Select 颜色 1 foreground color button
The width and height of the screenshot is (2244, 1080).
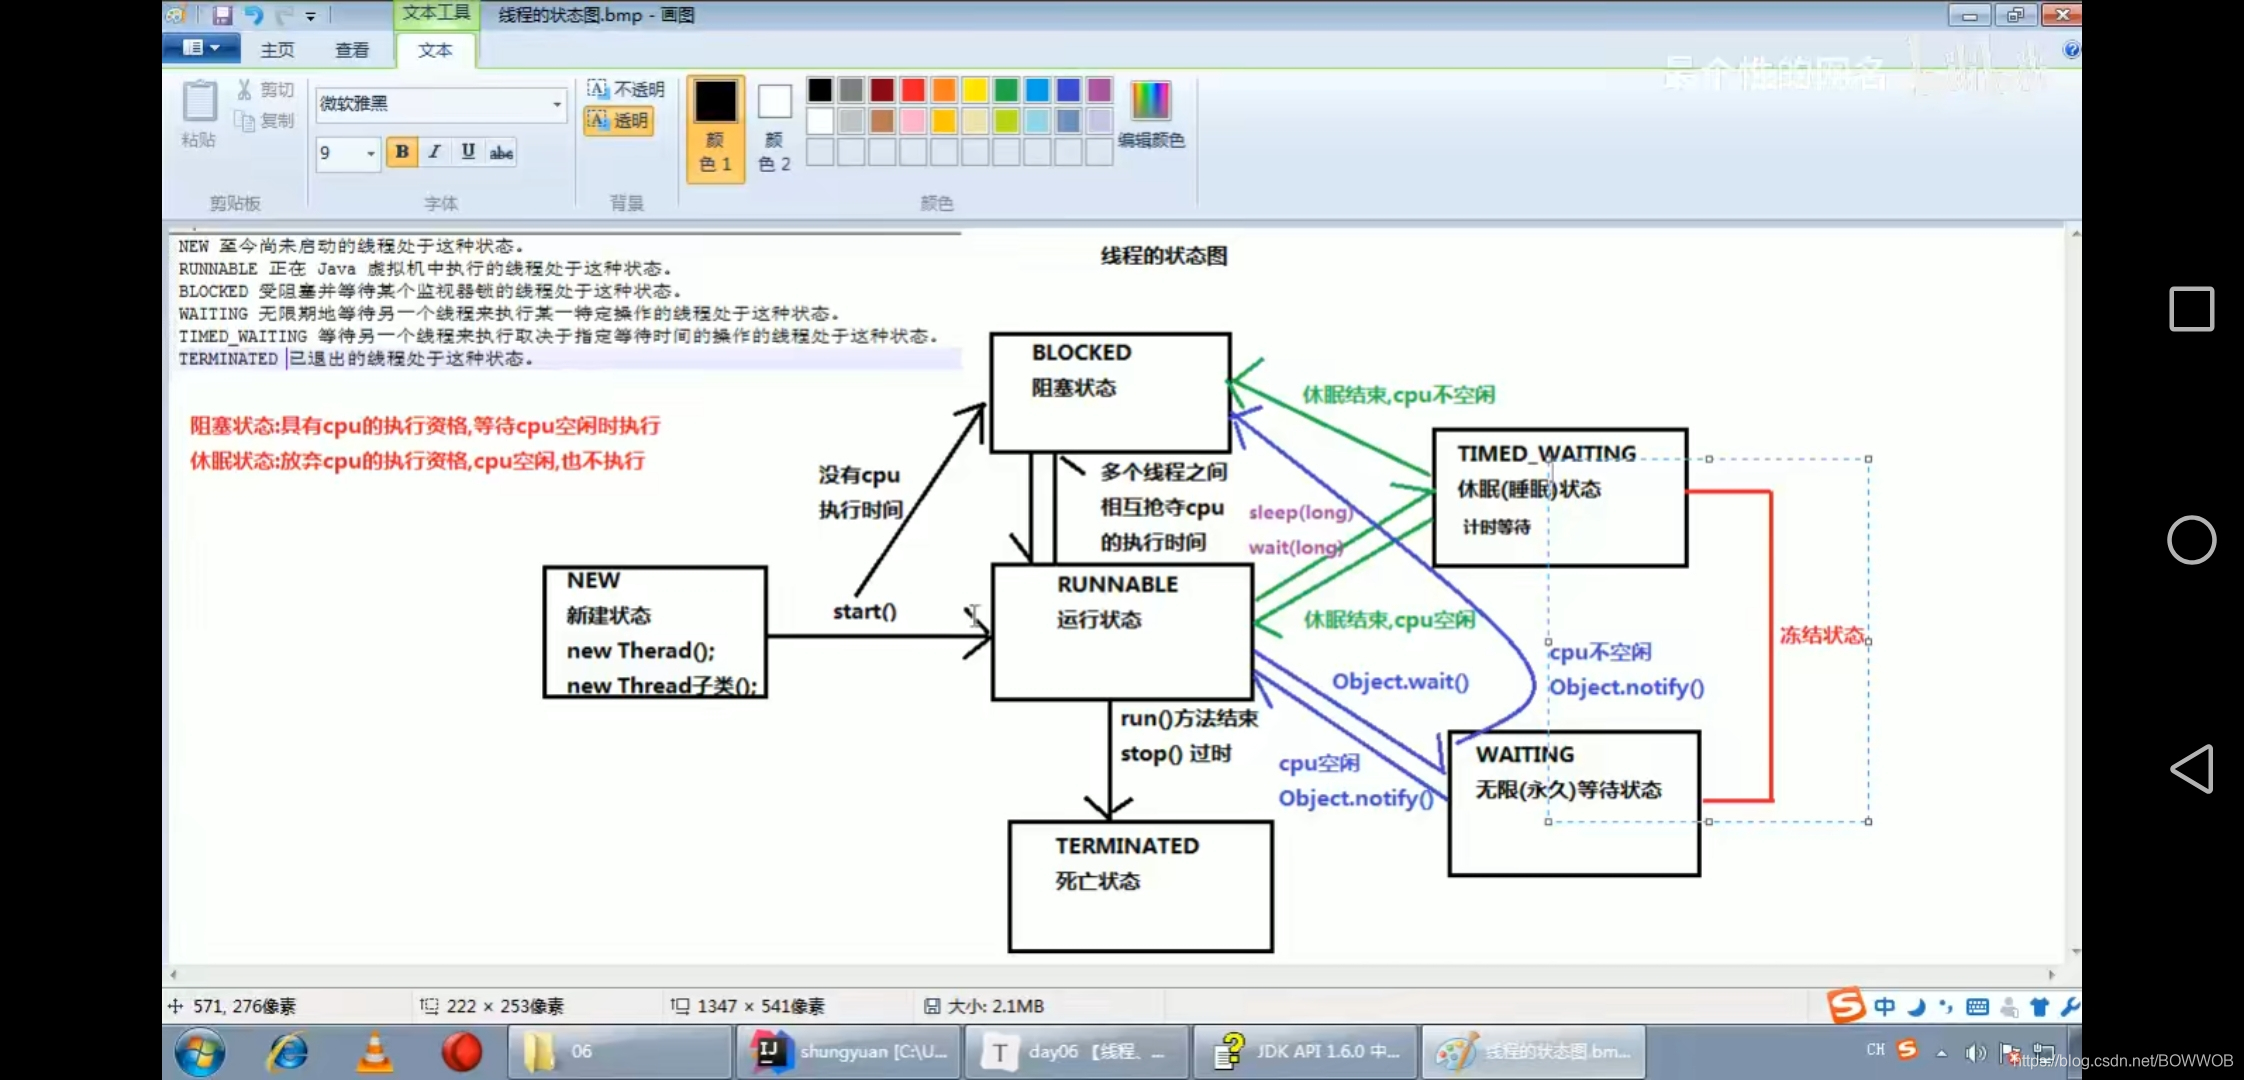(716, 128)
